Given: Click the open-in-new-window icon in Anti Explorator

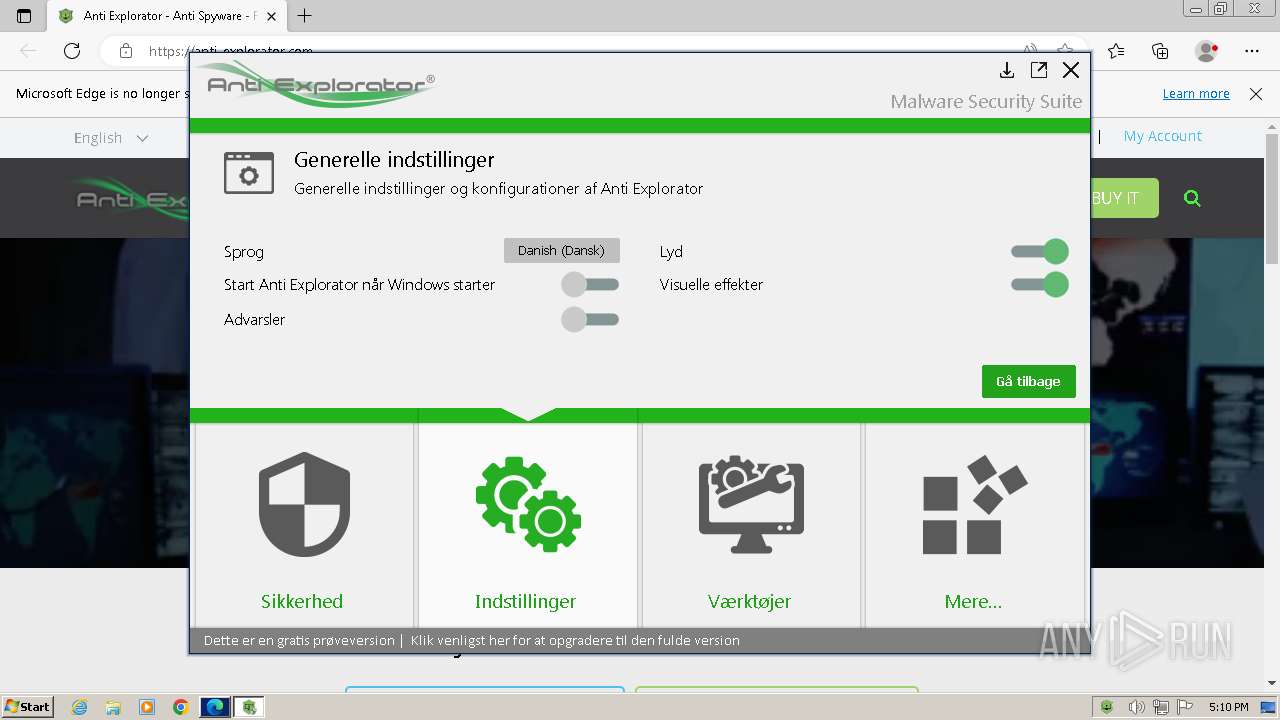Looking at the screenshot, I should (x=1039, y=70).
